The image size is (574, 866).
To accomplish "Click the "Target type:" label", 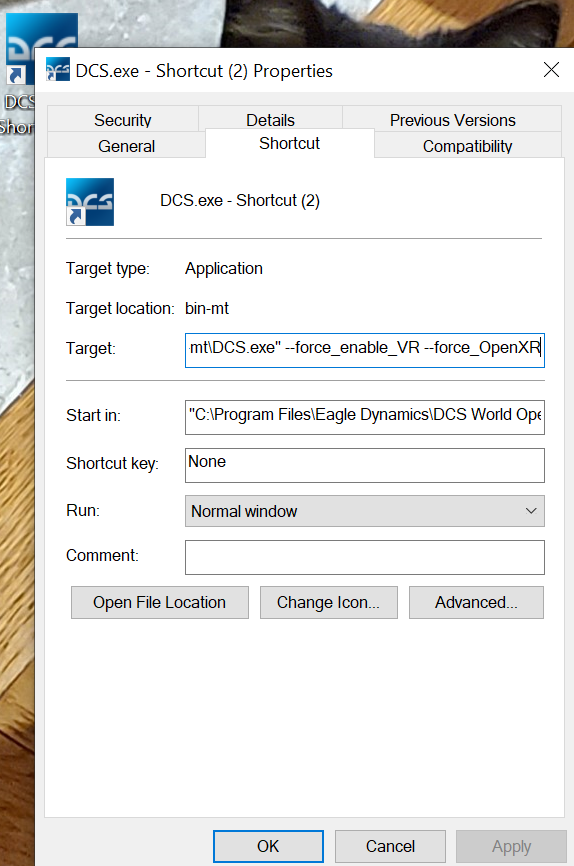I will (x=108, y=268).
